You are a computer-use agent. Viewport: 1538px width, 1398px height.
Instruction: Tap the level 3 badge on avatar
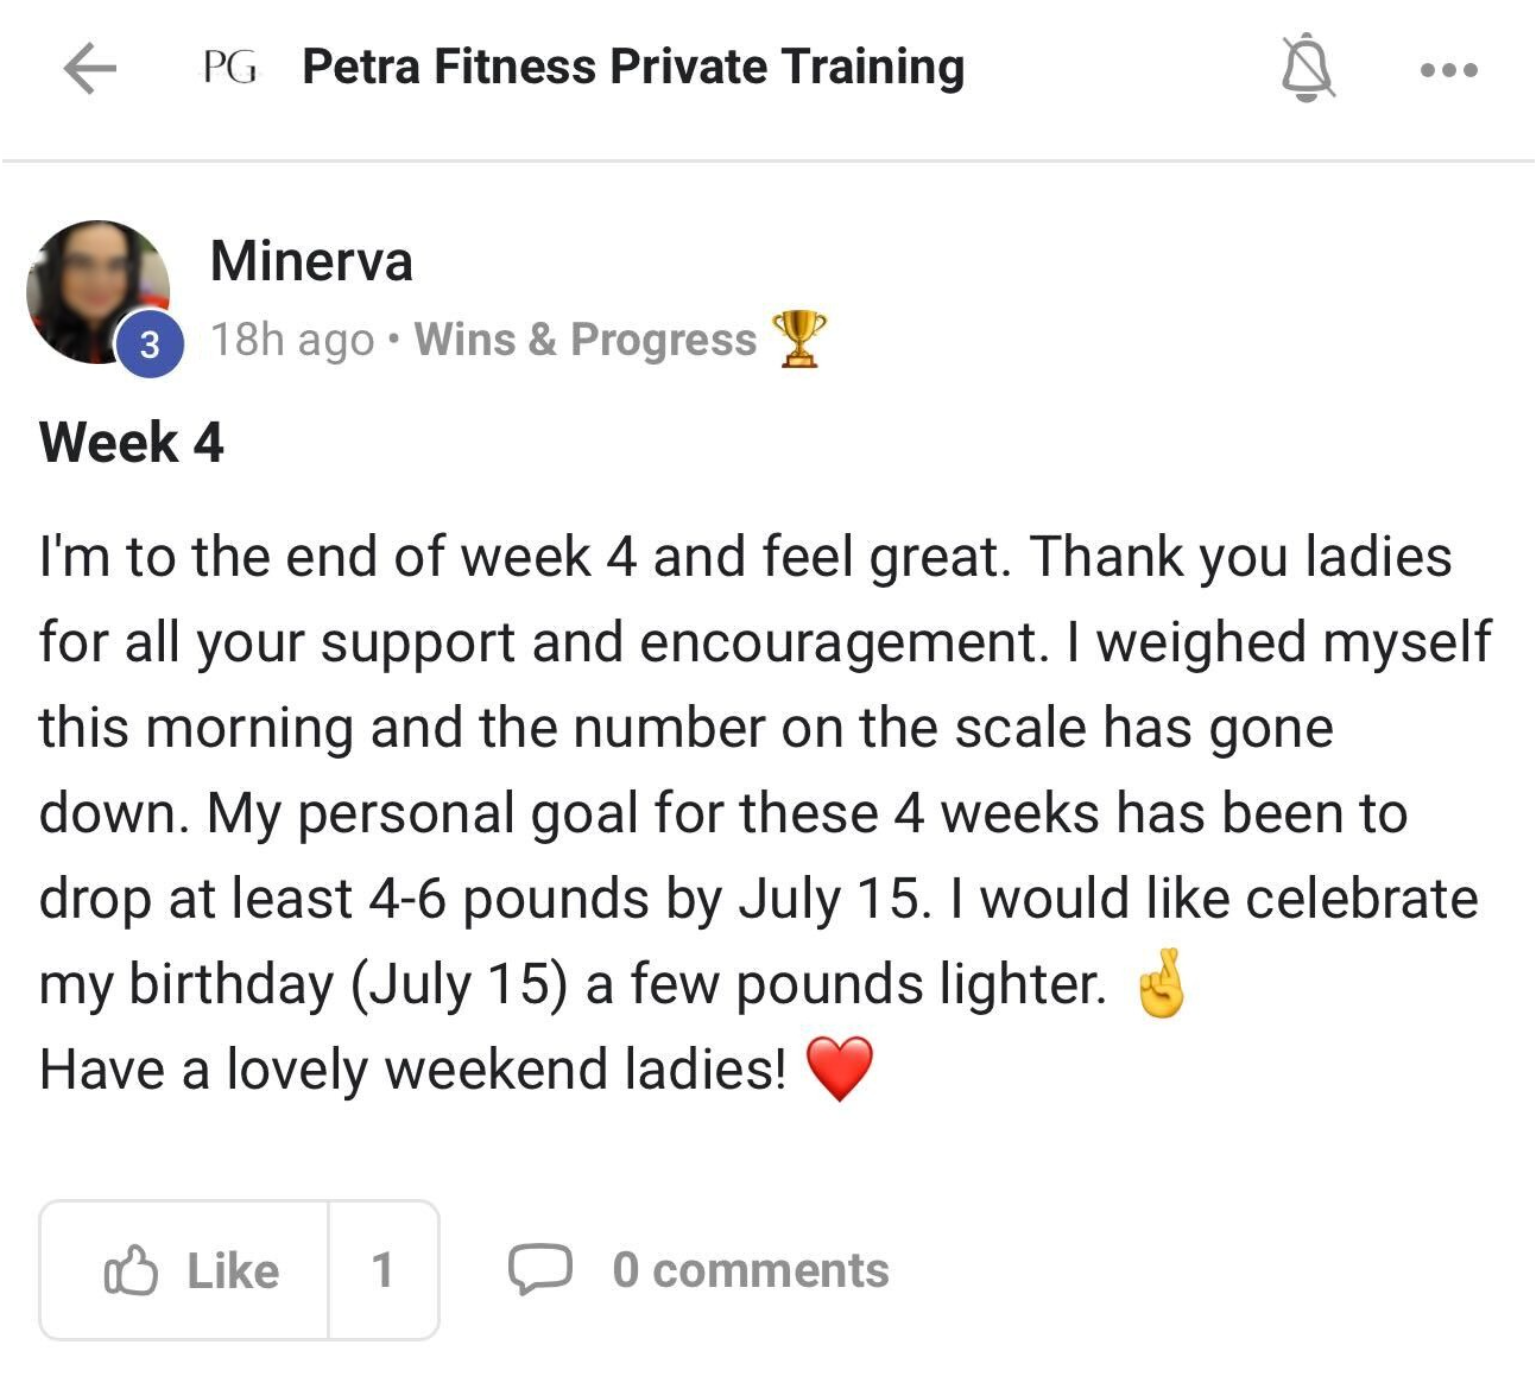(150, 345)
